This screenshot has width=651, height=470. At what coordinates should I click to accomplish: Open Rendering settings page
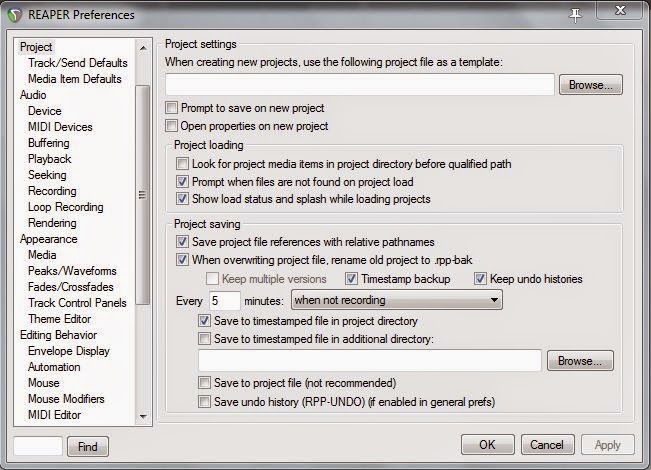52,223
